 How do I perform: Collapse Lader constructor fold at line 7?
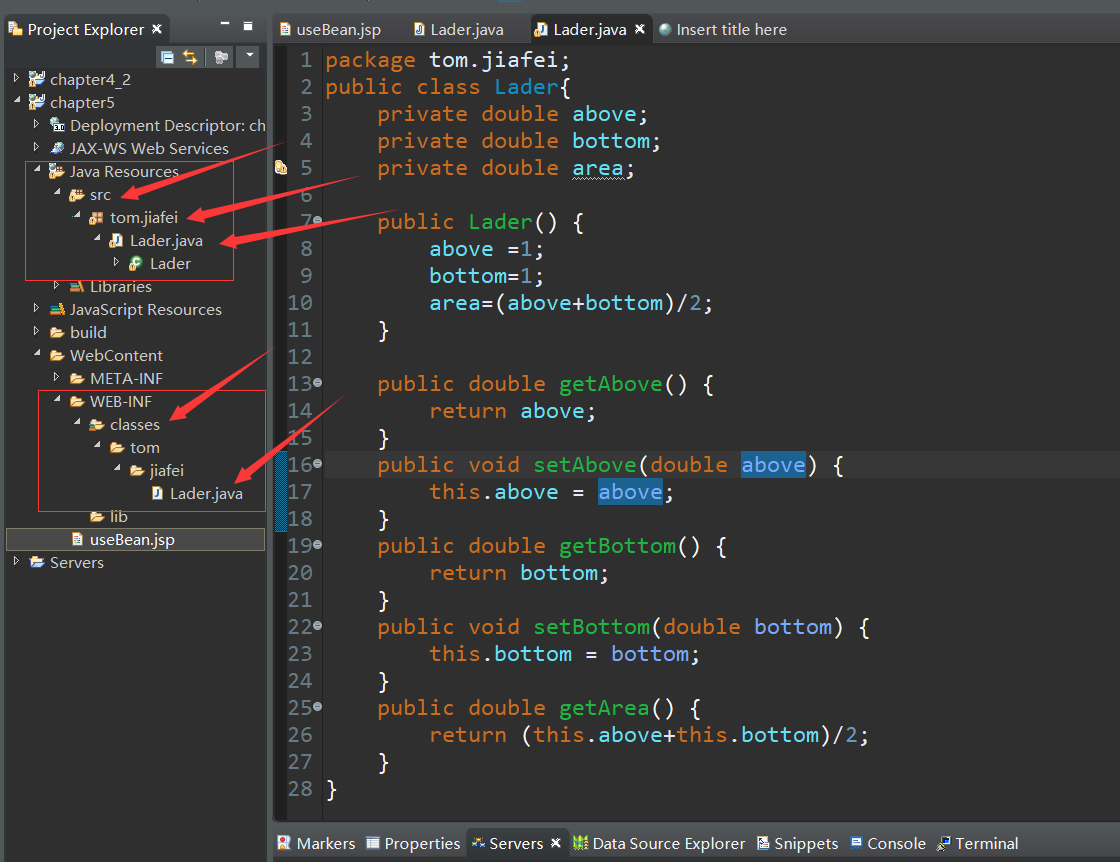pyautogui.click(x=318, y=220)
